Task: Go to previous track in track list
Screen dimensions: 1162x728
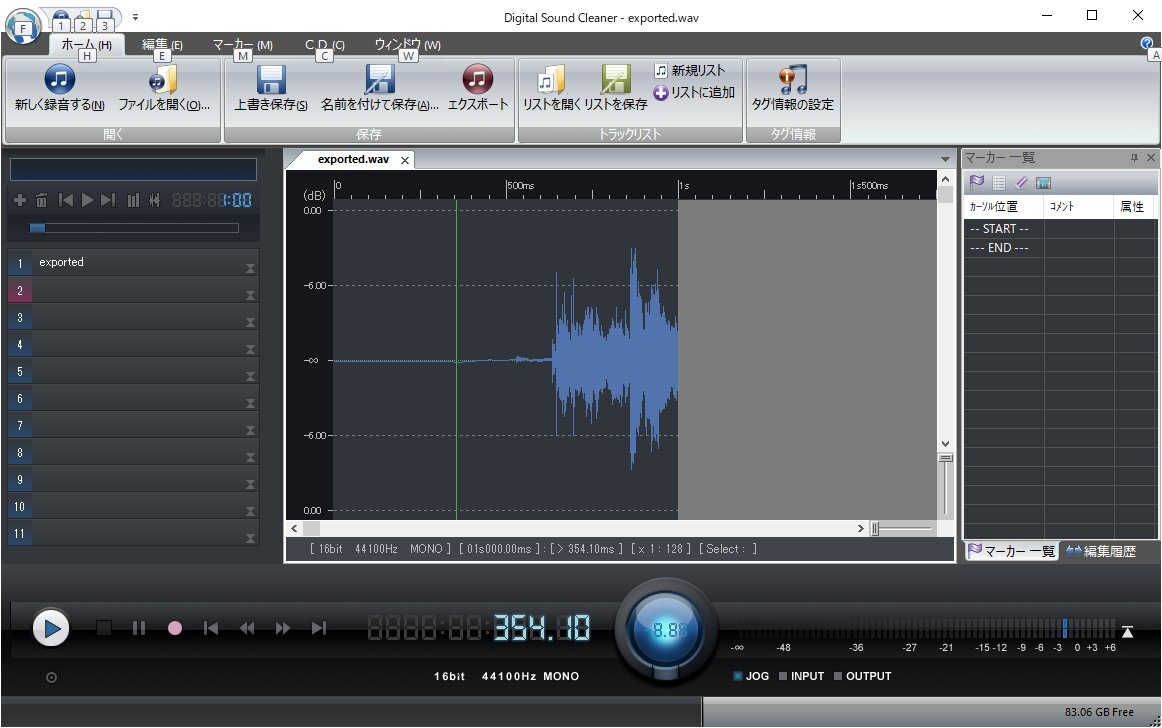Action: point(65,200)
